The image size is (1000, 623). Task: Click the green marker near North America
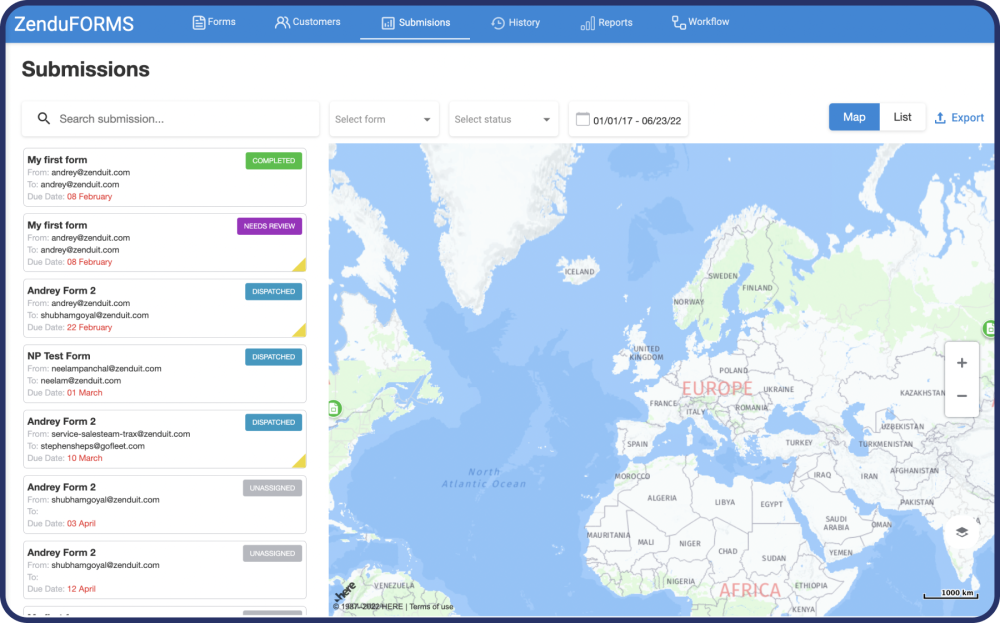(x=334, y=408)
